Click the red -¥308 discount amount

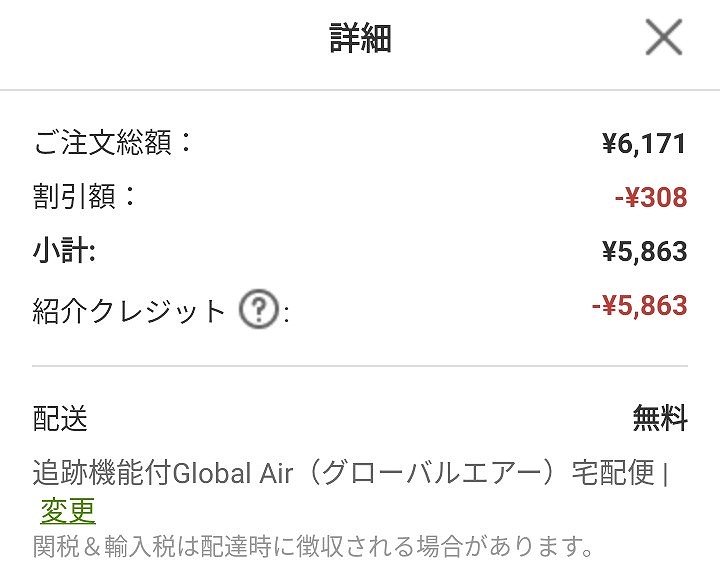650,198
